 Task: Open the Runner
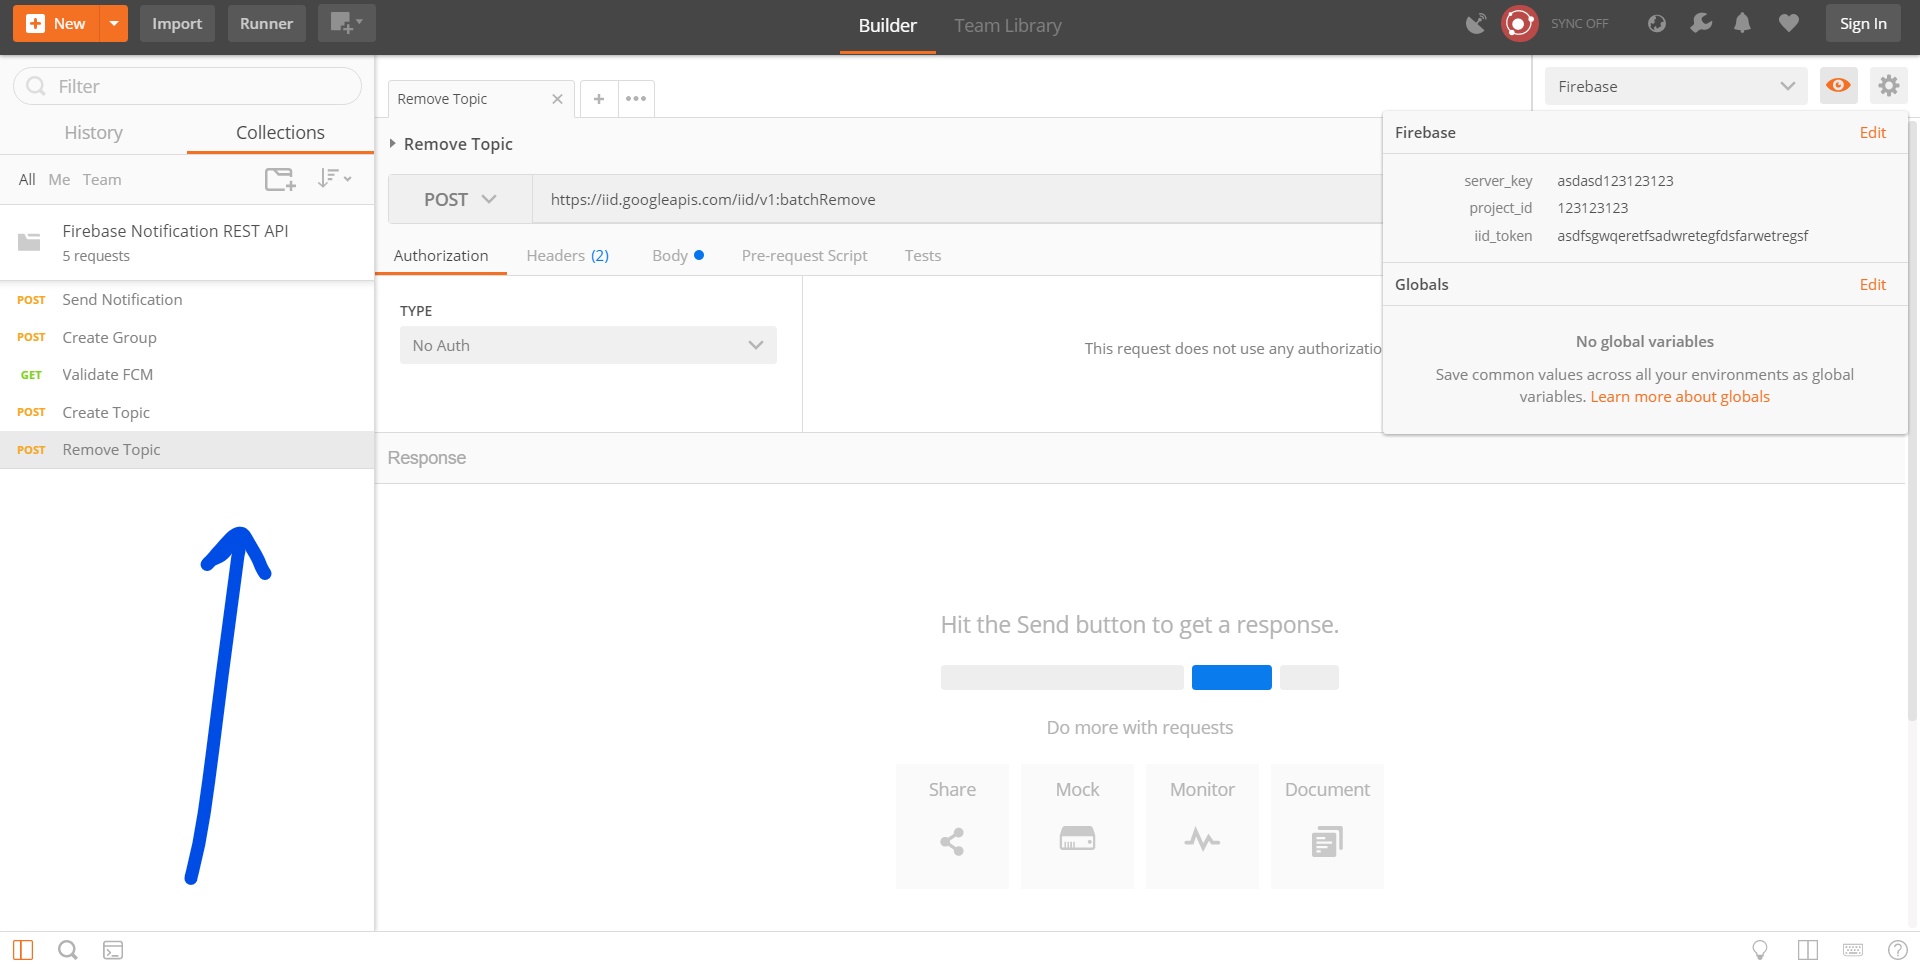coord(266,23)
